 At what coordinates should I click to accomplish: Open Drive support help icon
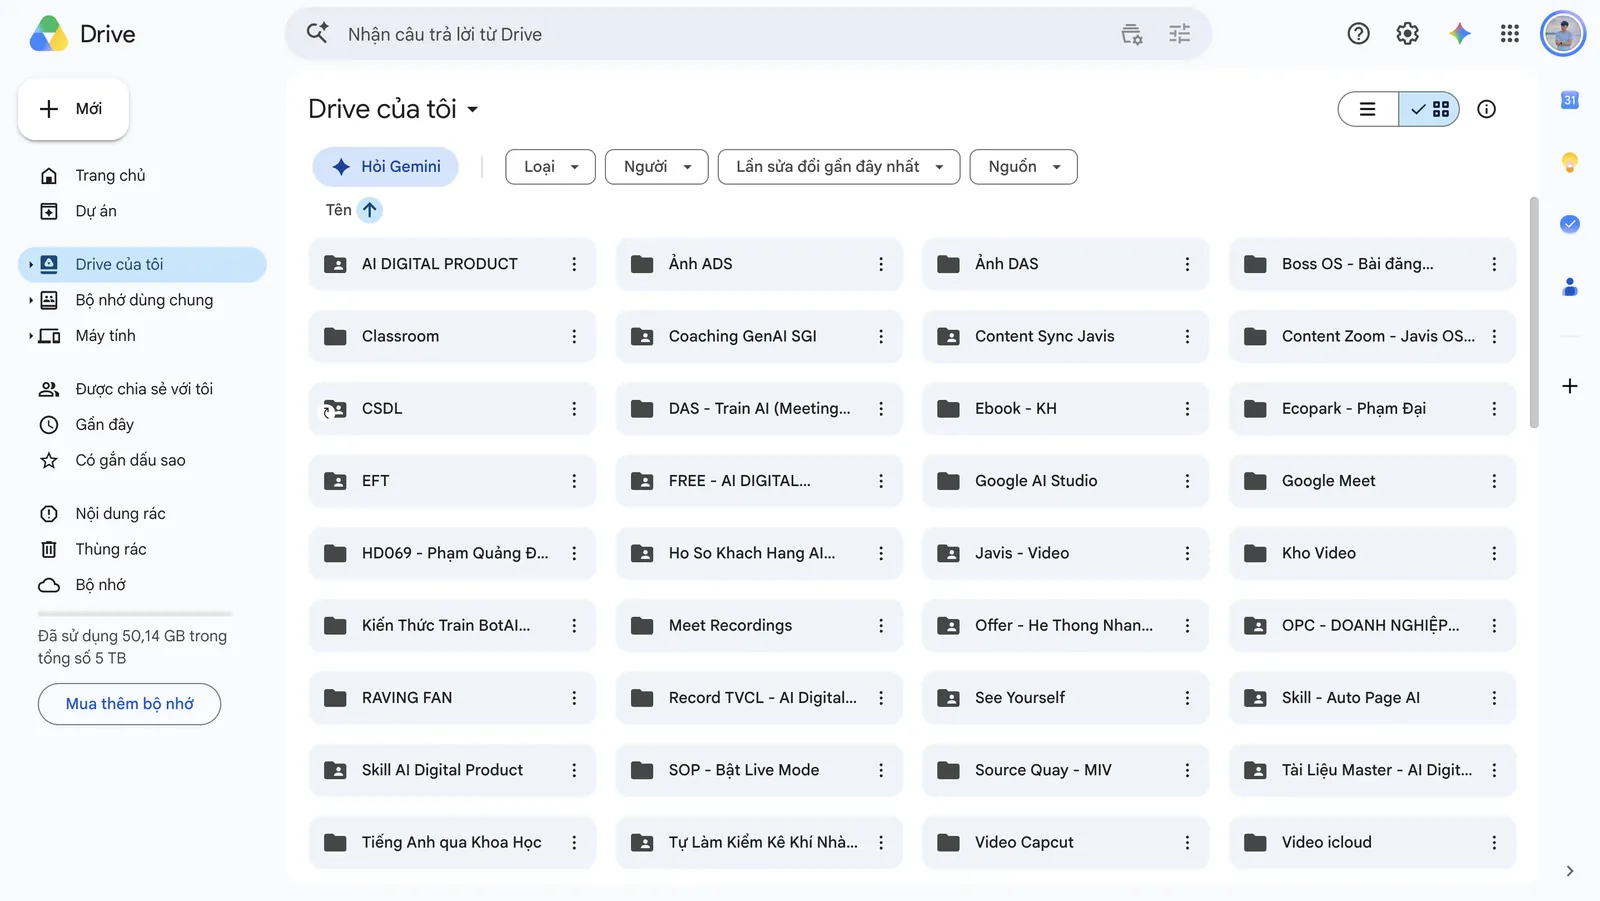pos(1358,34)
